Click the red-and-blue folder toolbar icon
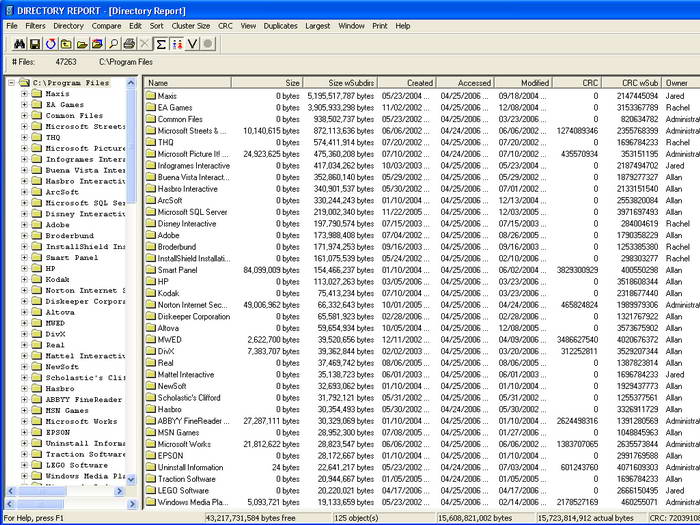 point(97,44)
